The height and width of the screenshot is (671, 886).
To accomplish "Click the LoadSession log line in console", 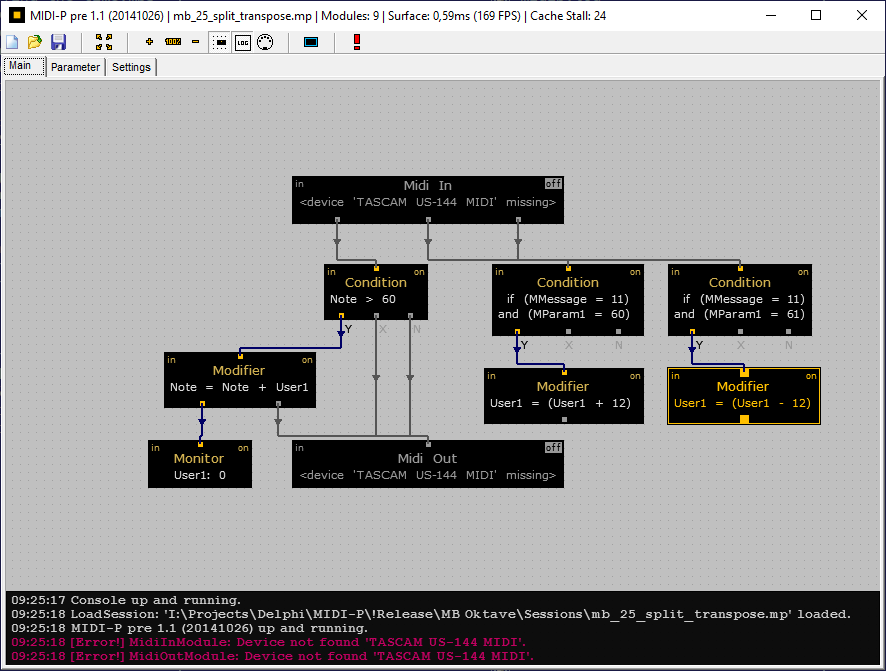I will coord(431,615).
